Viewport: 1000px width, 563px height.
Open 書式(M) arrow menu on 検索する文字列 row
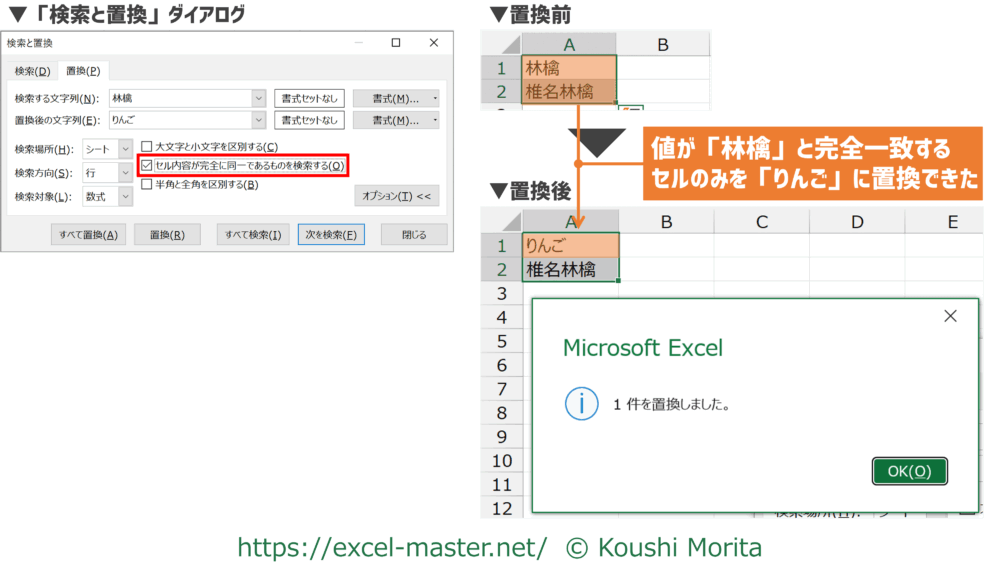[435, 98]
